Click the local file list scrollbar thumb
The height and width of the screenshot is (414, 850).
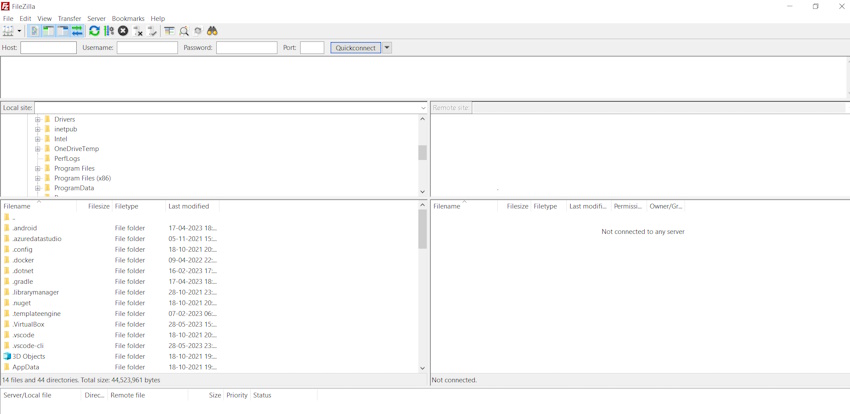click(x=423, y=229)
